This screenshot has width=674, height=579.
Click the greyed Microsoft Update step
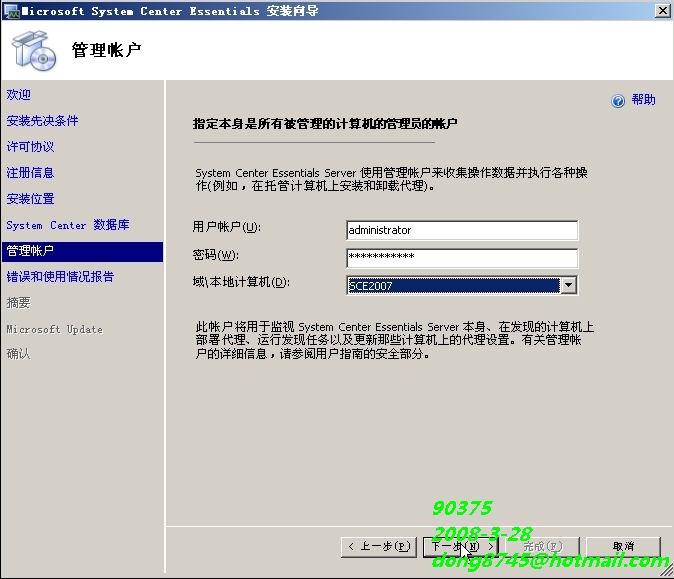coord(55,329)
